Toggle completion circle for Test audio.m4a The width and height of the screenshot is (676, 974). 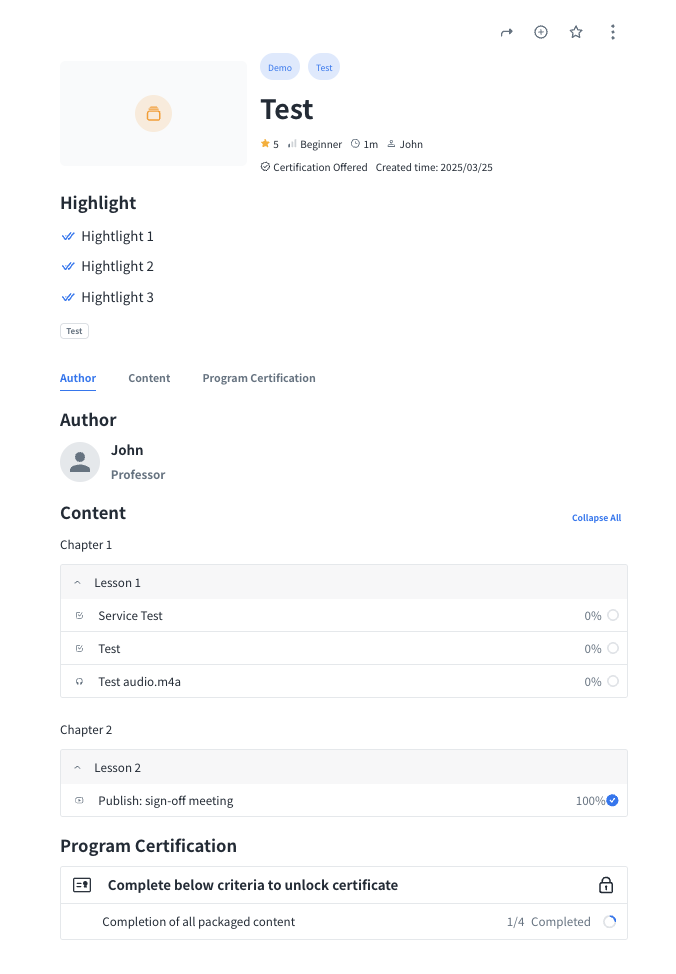pos(613,682)
